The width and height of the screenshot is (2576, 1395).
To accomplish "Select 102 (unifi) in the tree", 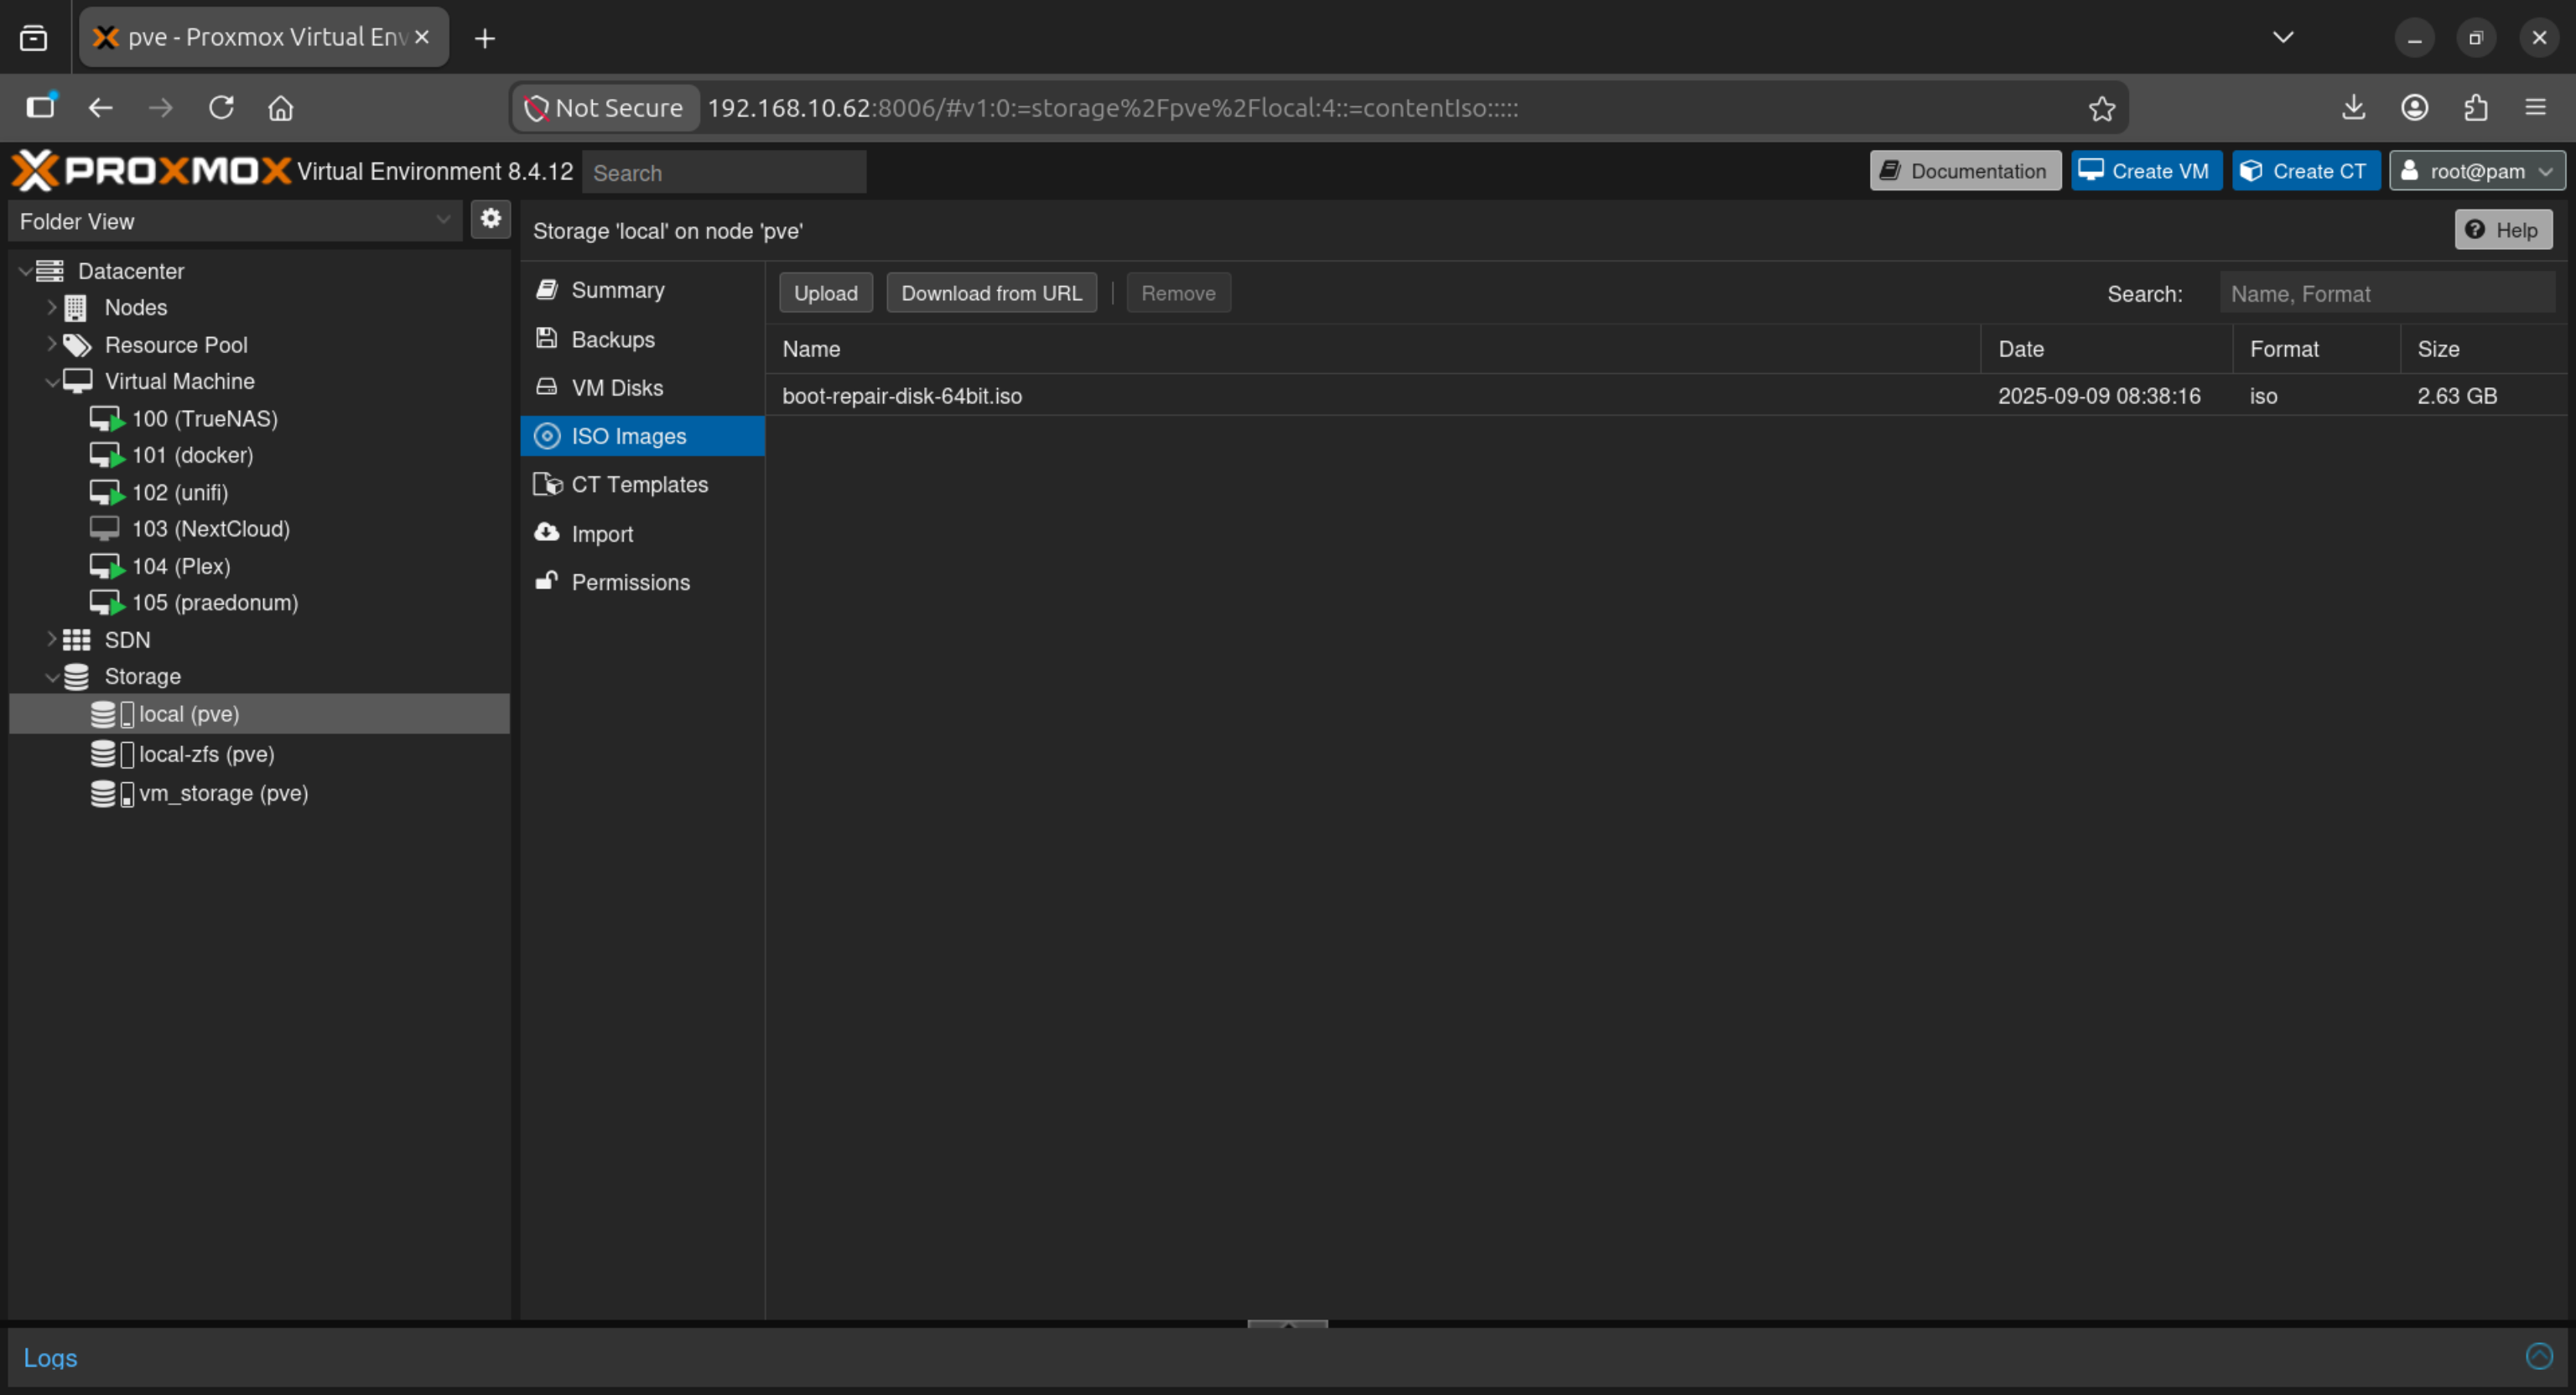I will [260, 493].
